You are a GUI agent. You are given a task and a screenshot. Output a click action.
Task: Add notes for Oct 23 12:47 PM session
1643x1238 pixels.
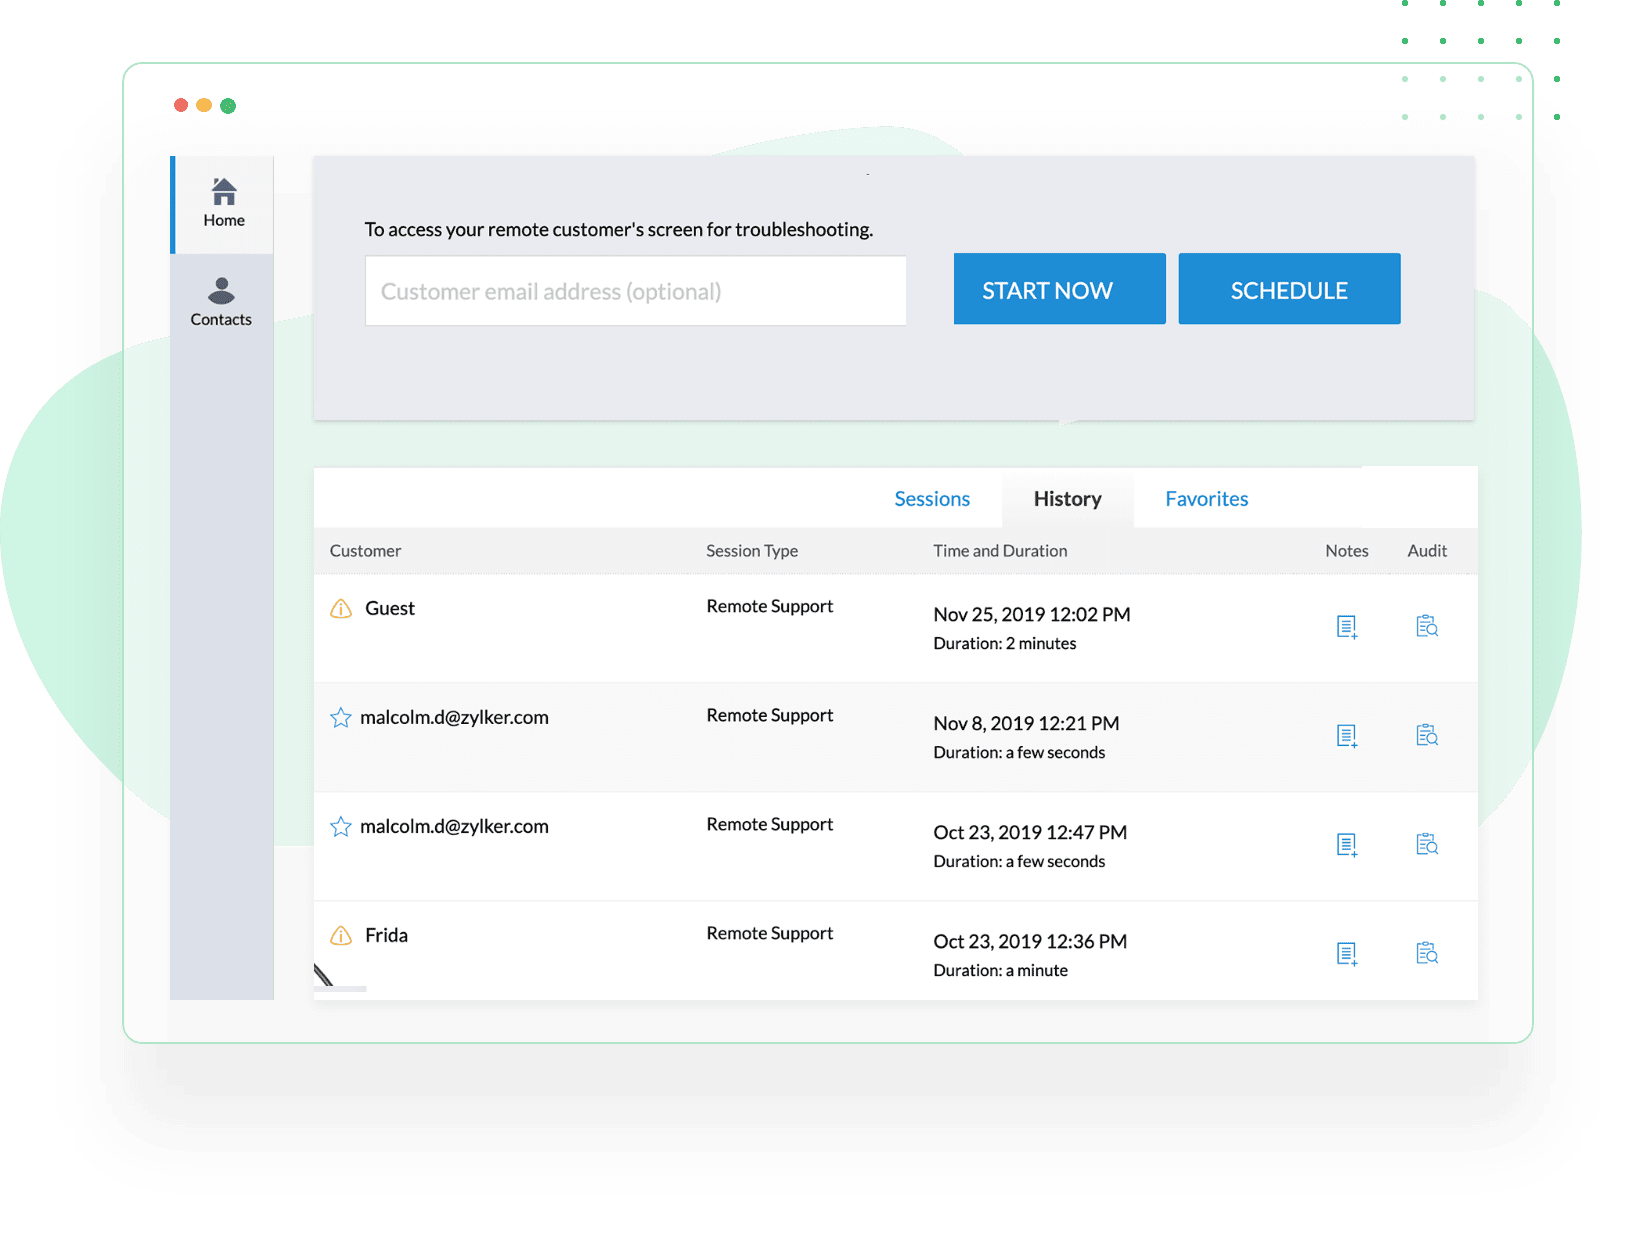tap(1346, 845)
